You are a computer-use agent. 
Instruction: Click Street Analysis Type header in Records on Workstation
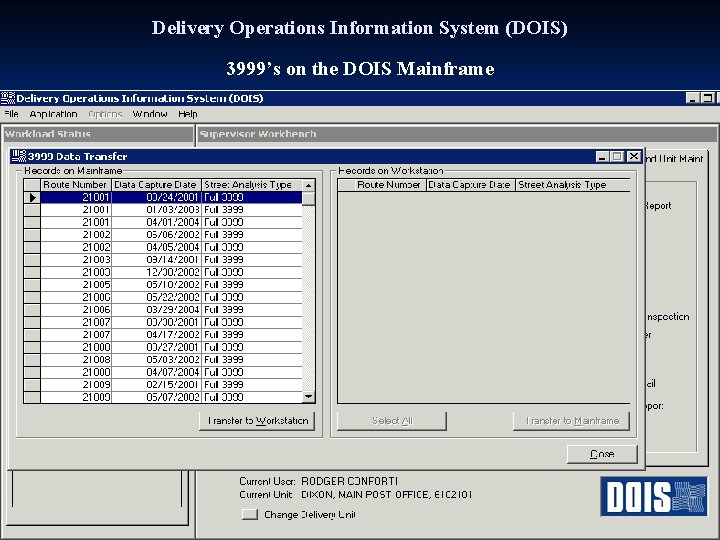coord(572,185)
